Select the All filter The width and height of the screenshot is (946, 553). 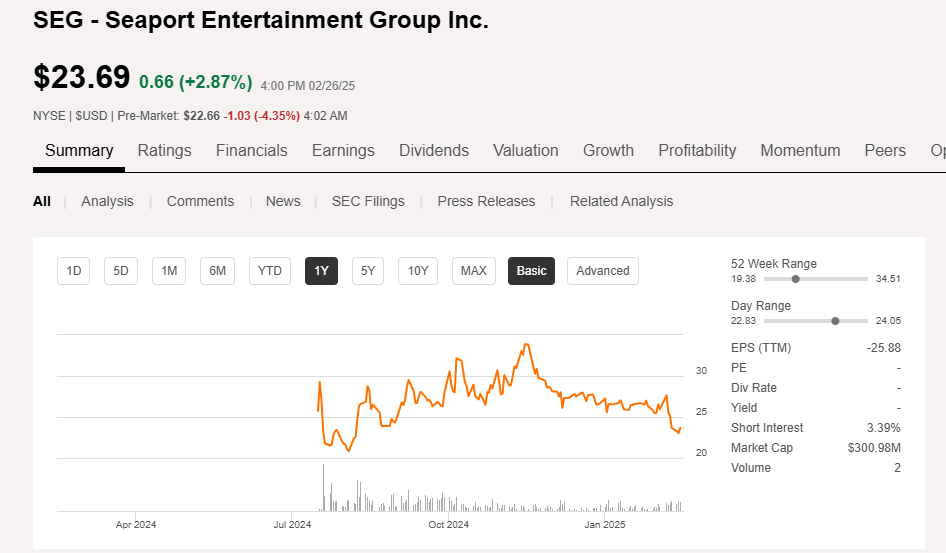[x=42, y=201]
